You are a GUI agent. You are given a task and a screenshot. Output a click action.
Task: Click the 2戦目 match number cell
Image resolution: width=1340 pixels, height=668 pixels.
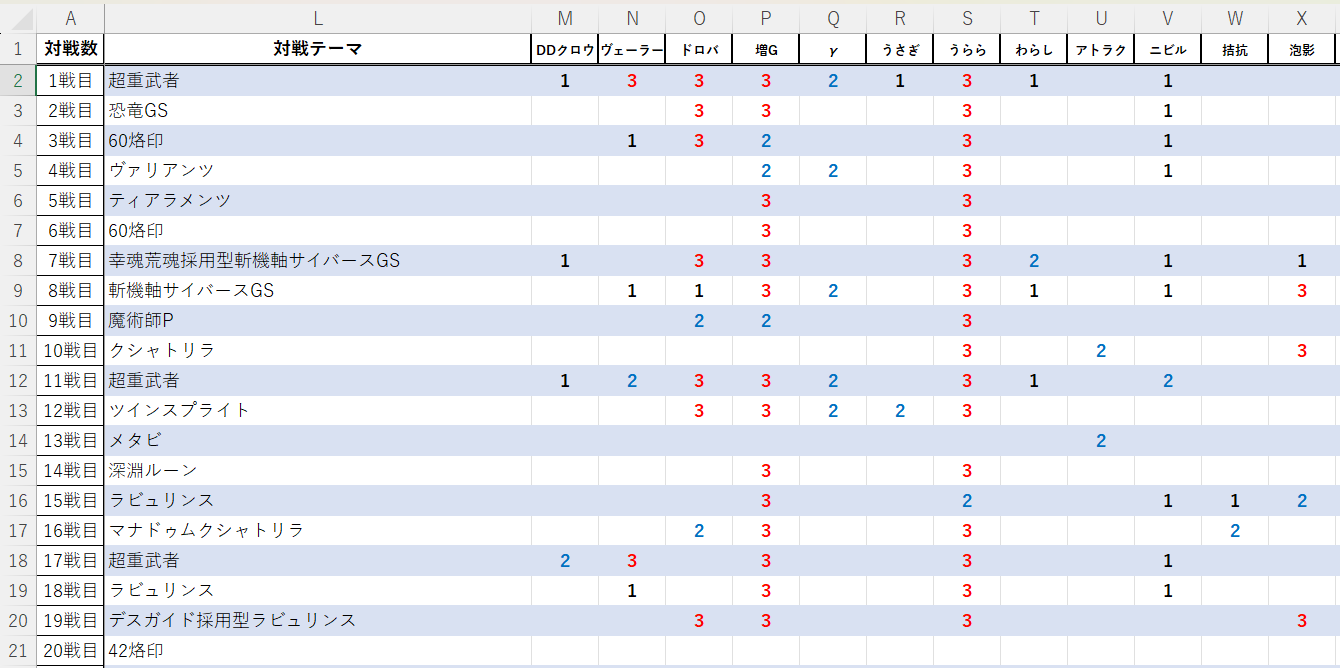tap(70, 110)
